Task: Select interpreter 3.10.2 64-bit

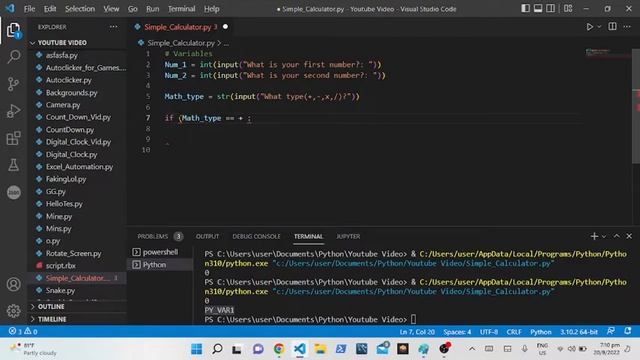Action: tap(578, 332)
